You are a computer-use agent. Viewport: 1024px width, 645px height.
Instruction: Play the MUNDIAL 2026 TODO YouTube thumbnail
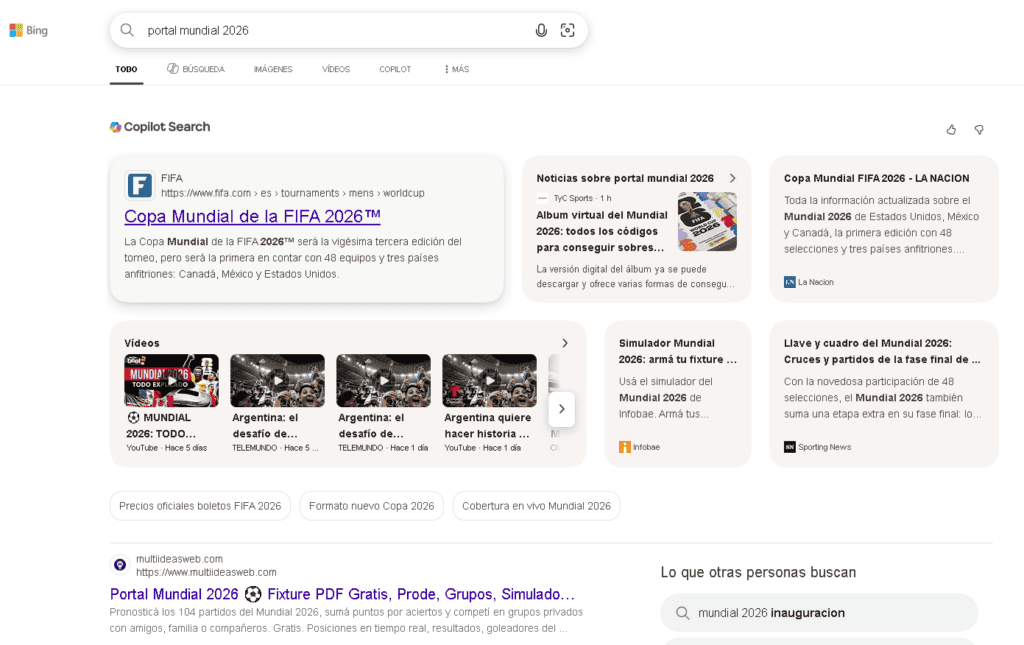coord(171,380)
